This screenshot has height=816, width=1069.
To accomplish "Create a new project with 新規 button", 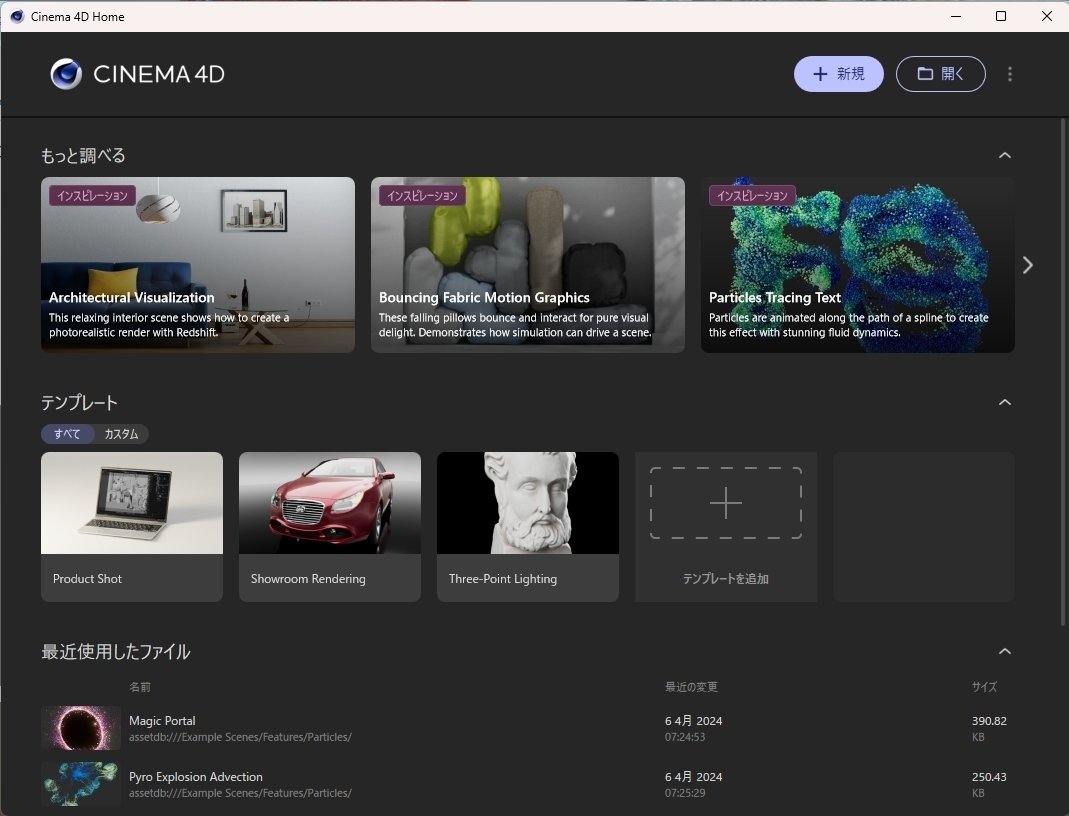I will coord(839,74).
